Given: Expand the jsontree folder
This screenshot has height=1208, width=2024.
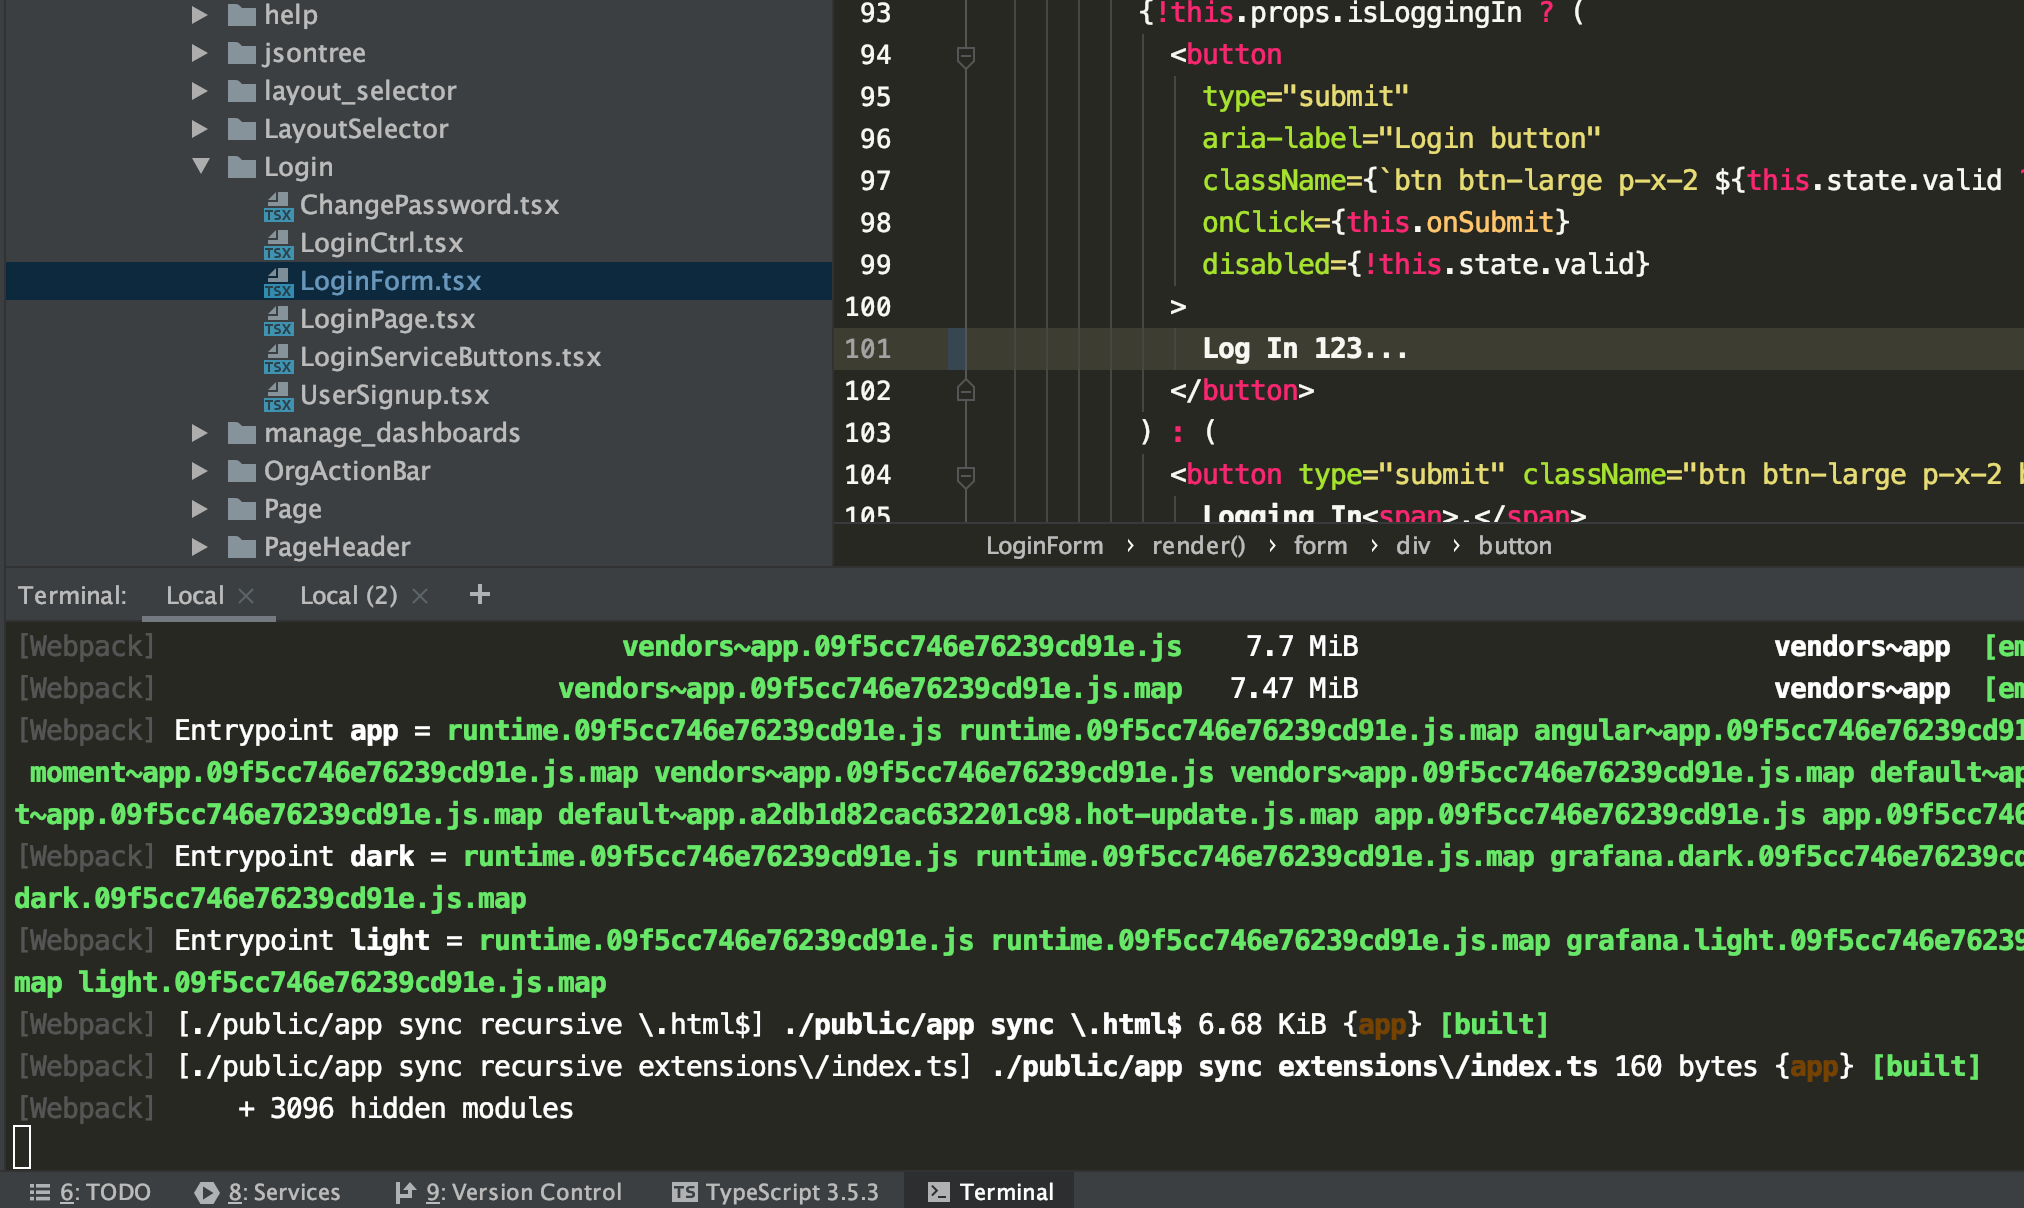Looking at the screenshot, I should 199,53.
